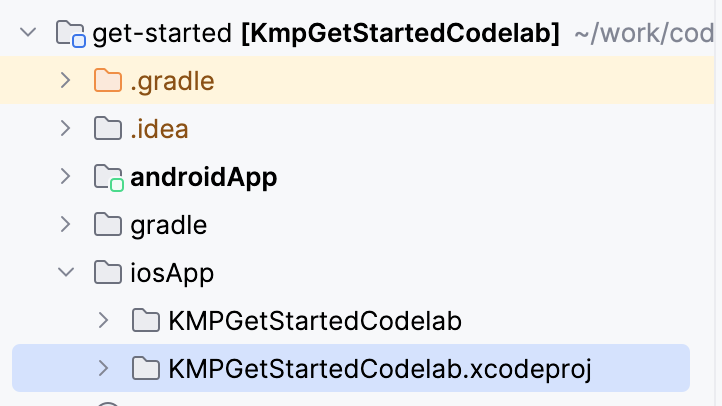Click the .idea folder icon
The image size is (722, 406).
[107, 129]
